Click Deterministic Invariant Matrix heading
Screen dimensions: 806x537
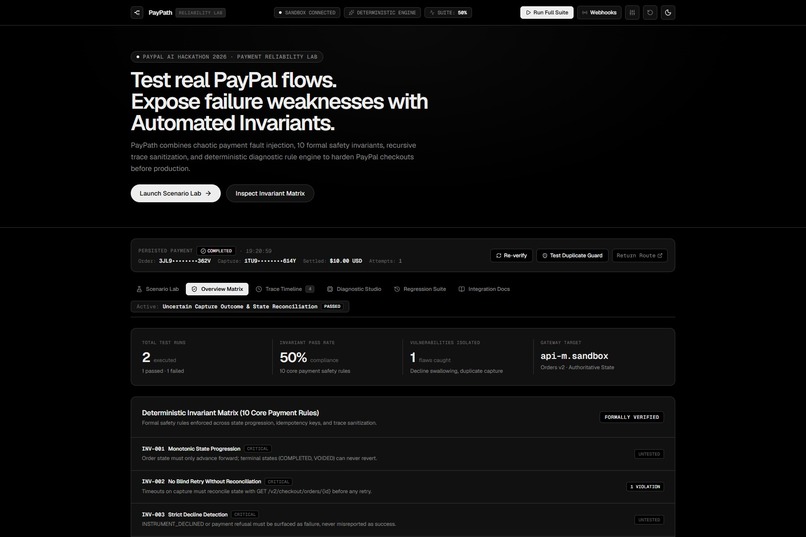(x=230, y=413)
